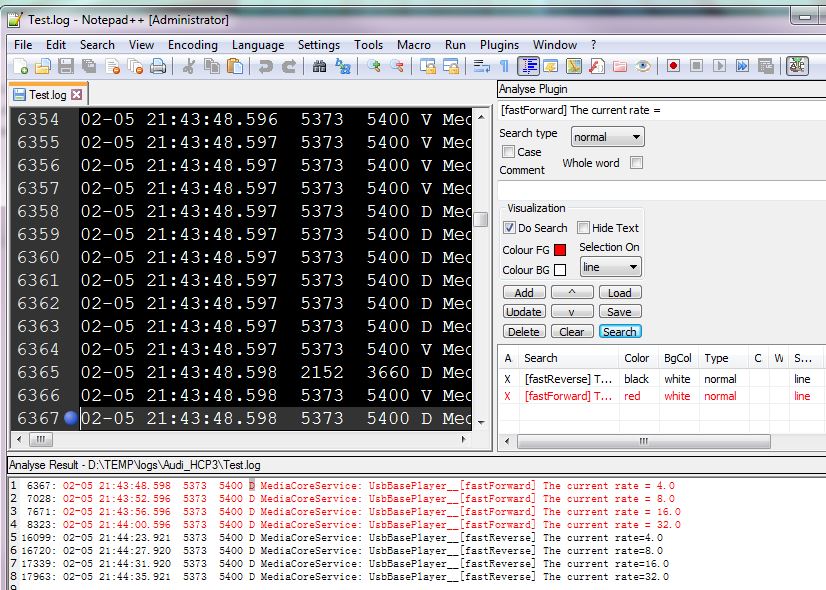Image resolution: width=826 pixels, height=590 pixels.
Task: Run the recorded macro multiple times
Action: click(742, 66)
